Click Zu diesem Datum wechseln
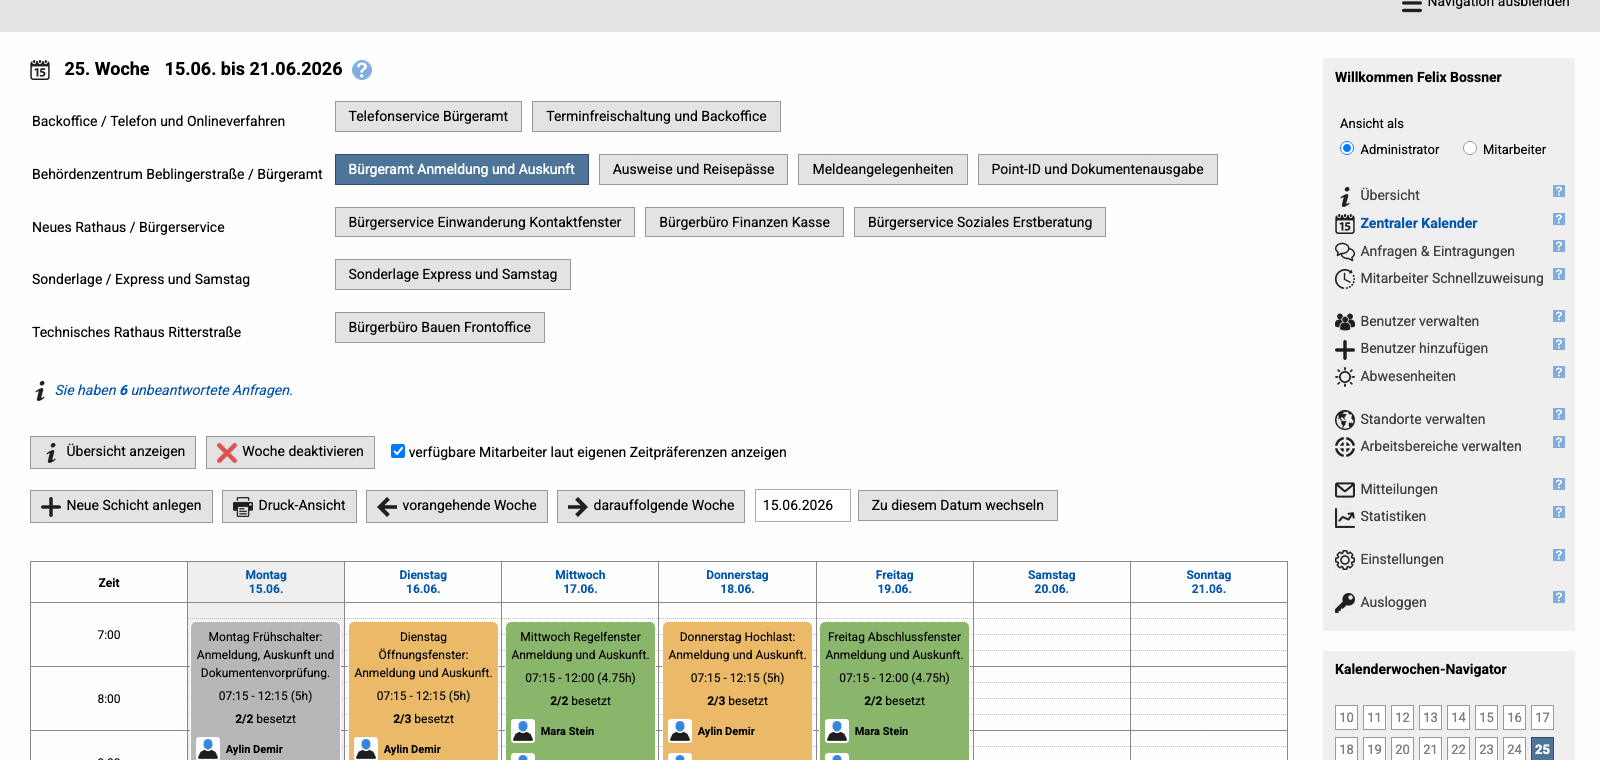Image resolution: width=1600 pixels, height=760 pixels. click(x=957, y=505)
